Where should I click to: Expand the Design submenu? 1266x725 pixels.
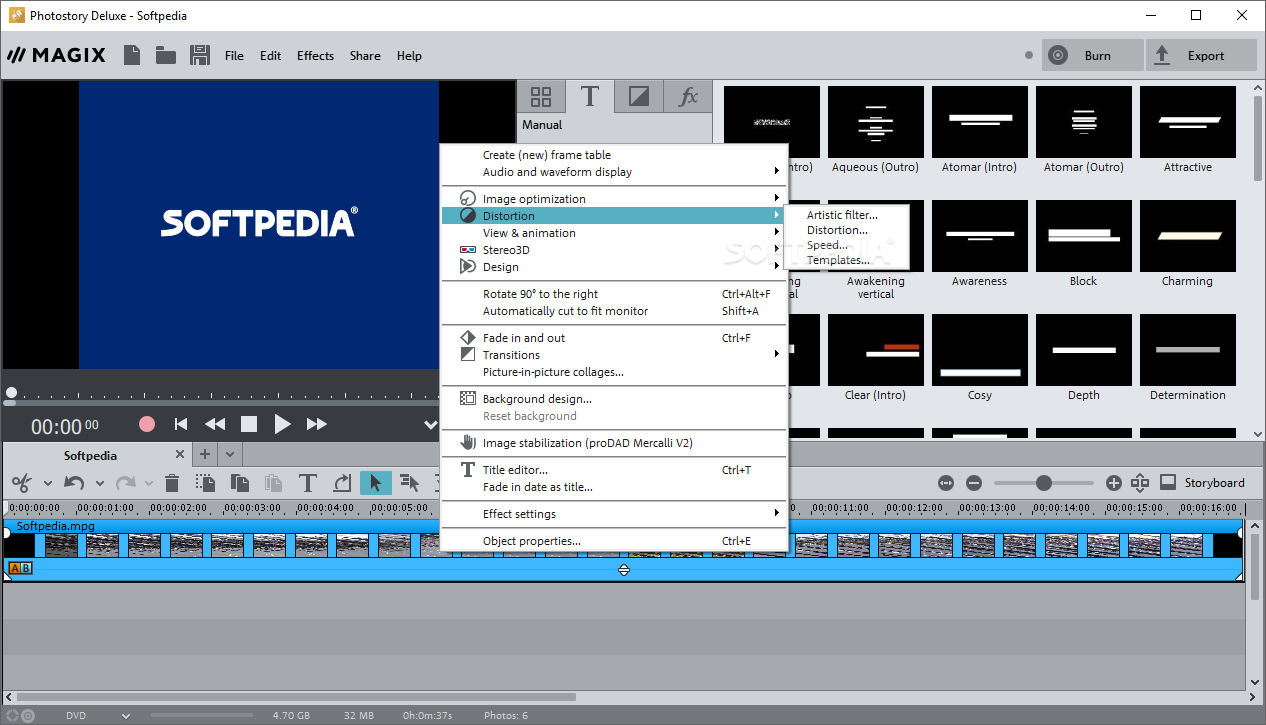615,267
